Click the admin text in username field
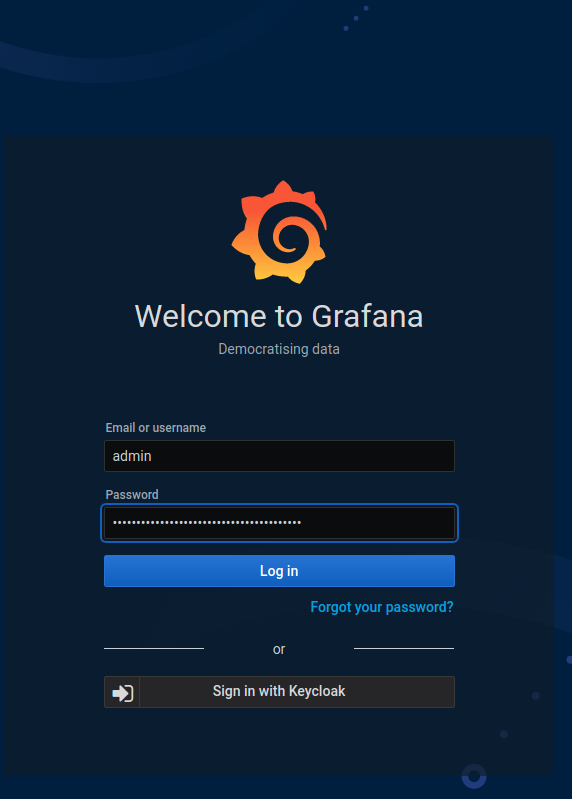 (x=132, y=456)
